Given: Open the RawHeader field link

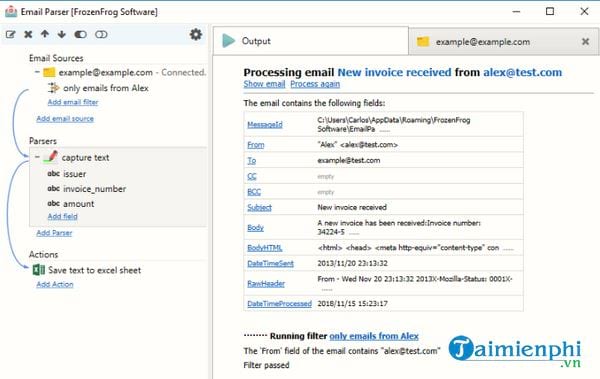Looking at the screenshot, I should click(x=266, y=284).
